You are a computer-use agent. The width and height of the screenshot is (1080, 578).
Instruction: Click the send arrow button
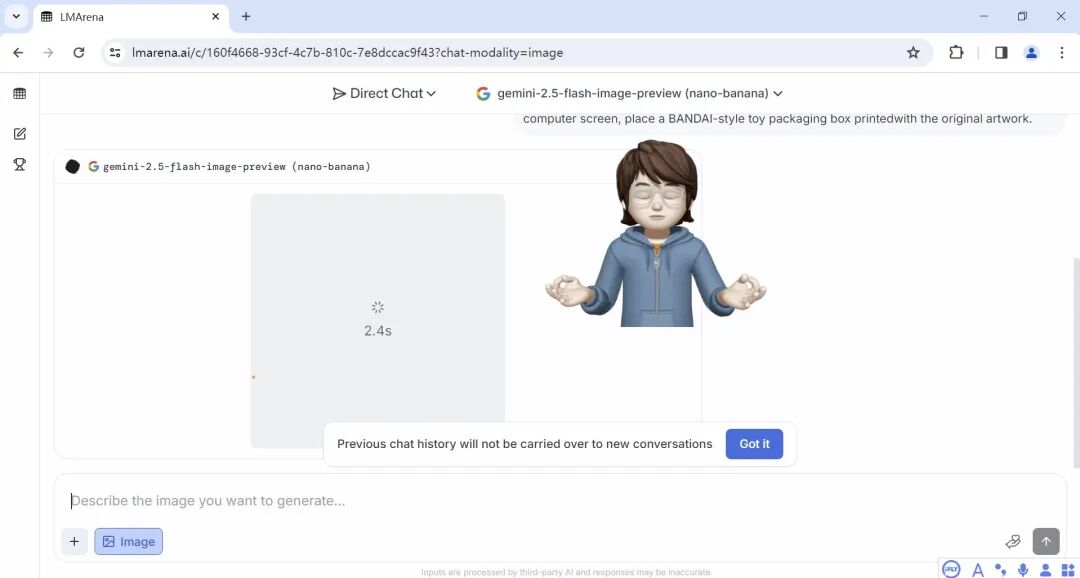(x=1045, y=541)
